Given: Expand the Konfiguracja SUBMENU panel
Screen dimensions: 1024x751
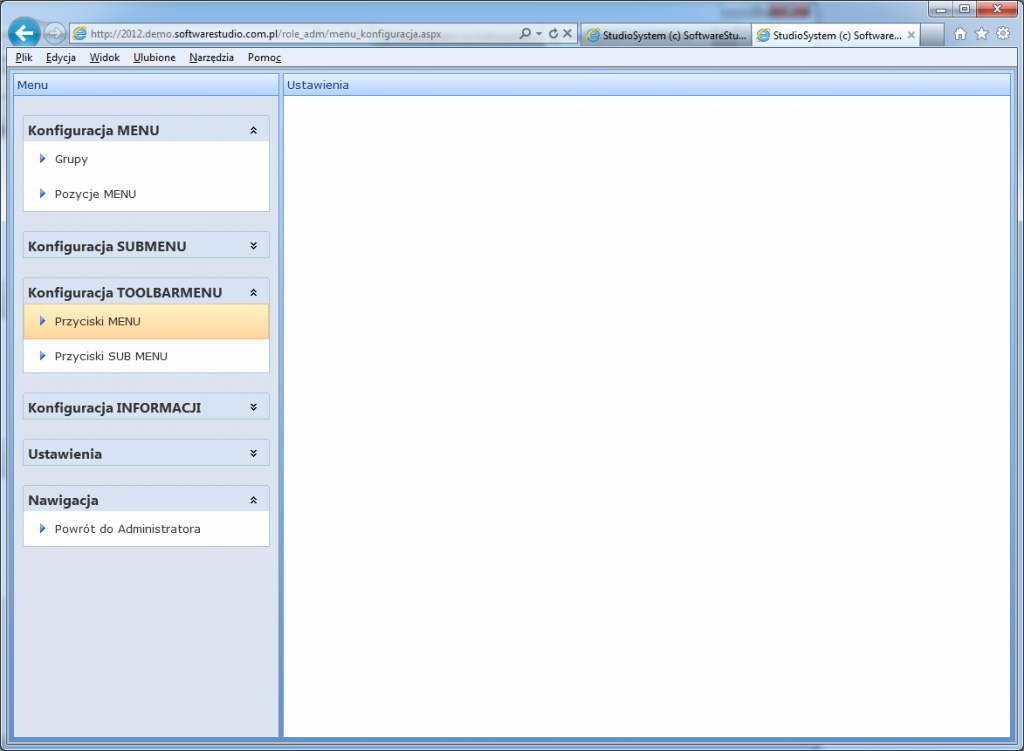Looking at the screenshot, I should coord(253,246).
